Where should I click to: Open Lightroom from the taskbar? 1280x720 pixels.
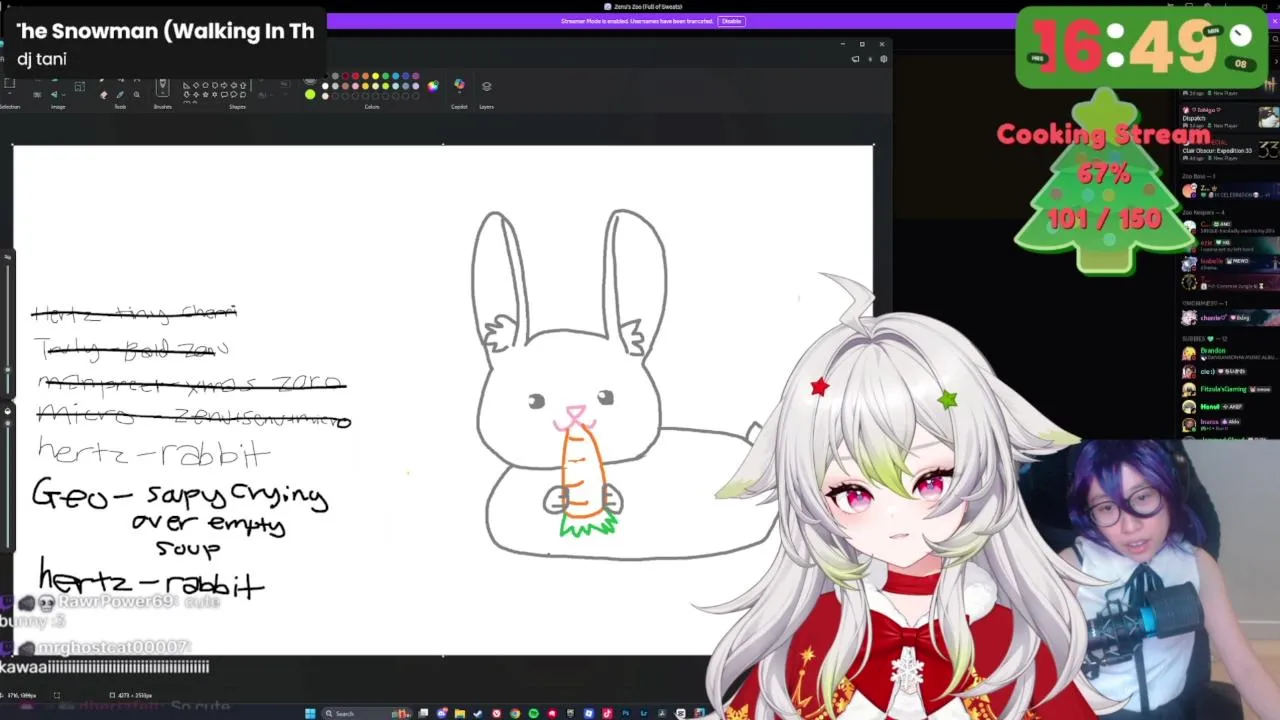click(643, 713)
